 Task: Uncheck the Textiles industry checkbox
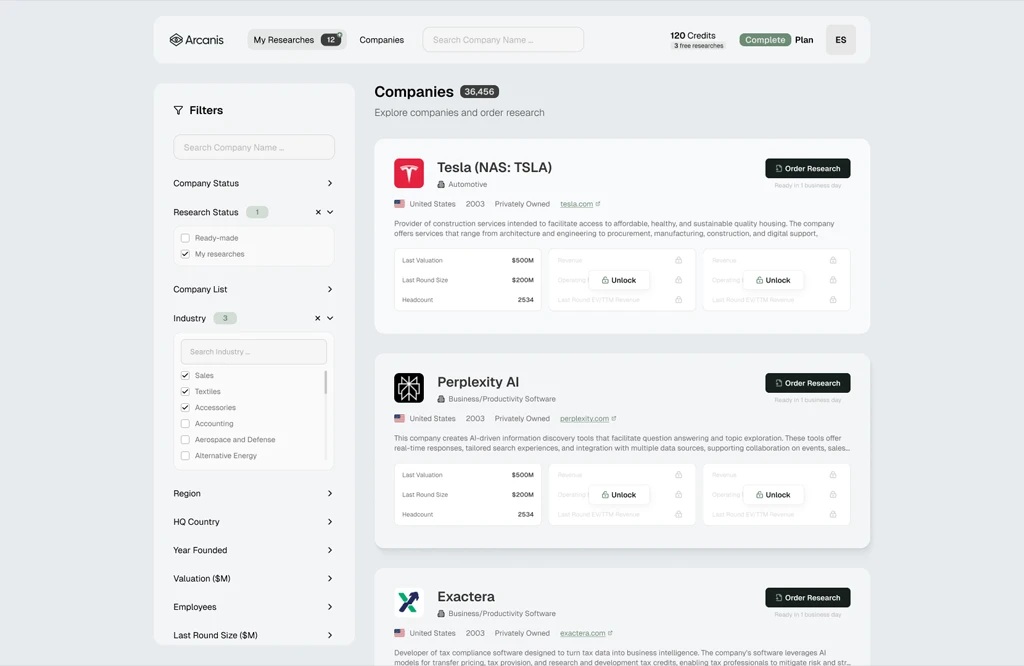(185, 392)
